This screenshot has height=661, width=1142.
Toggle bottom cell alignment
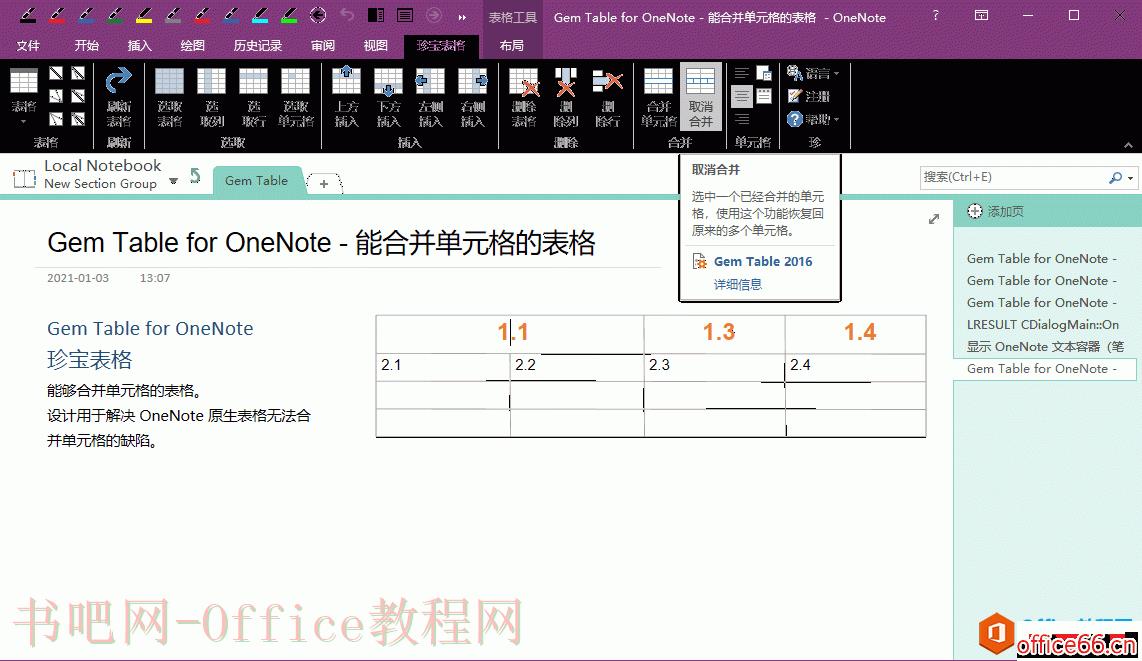coord(741,119)
